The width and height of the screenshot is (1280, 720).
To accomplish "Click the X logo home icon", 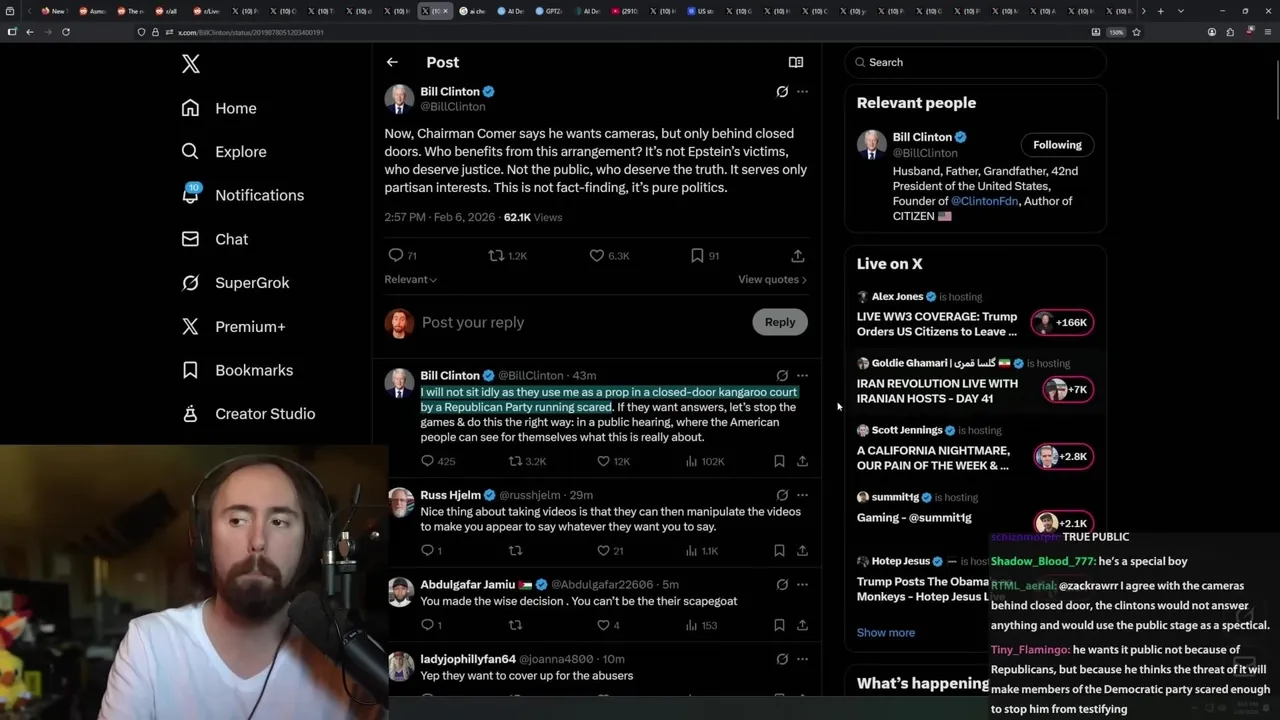I will (x=191, y=64).
